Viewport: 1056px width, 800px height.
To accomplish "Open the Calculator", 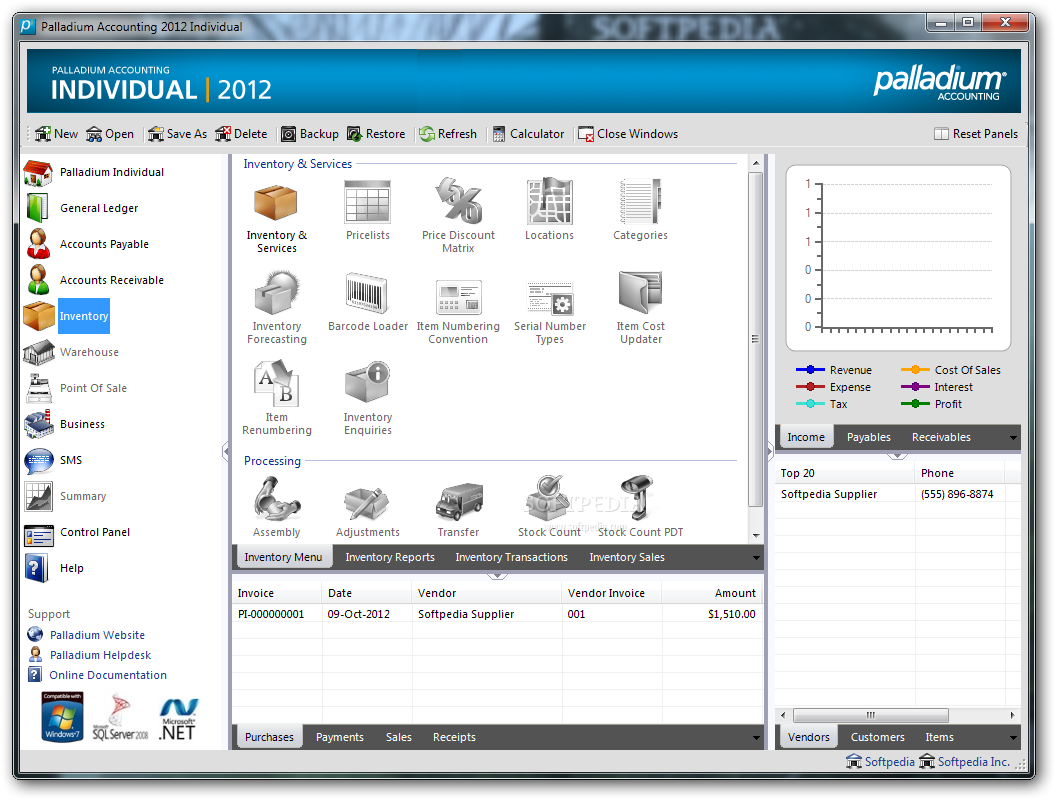I will tap(528, 134).
